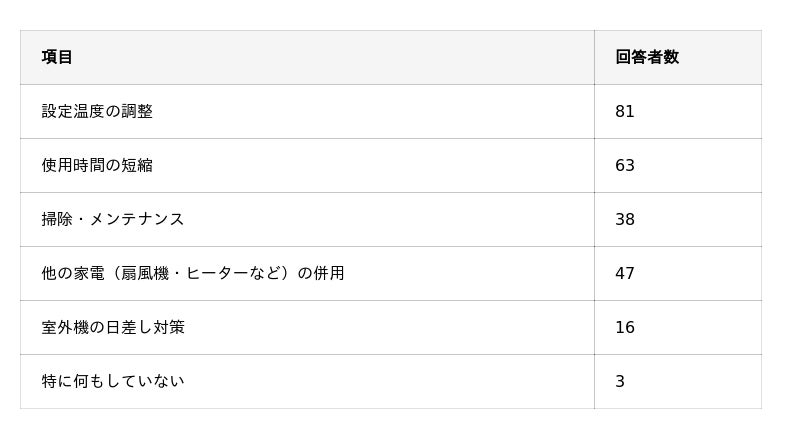Click the word ヒーター in the table
This screenshot has width=800, height=439.
point(217,273)
